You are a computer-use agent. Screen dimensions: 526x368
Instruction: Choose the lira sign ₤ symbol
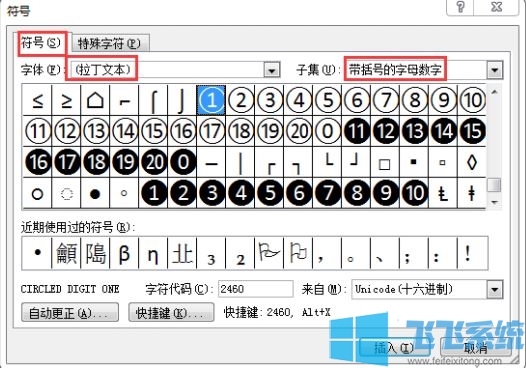[x=443, y=193]
